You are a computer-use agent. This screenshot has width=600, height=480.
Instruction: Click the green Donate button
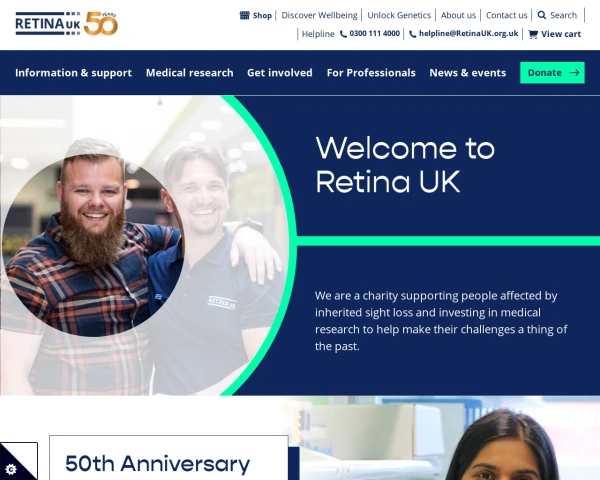coord(552,73)
